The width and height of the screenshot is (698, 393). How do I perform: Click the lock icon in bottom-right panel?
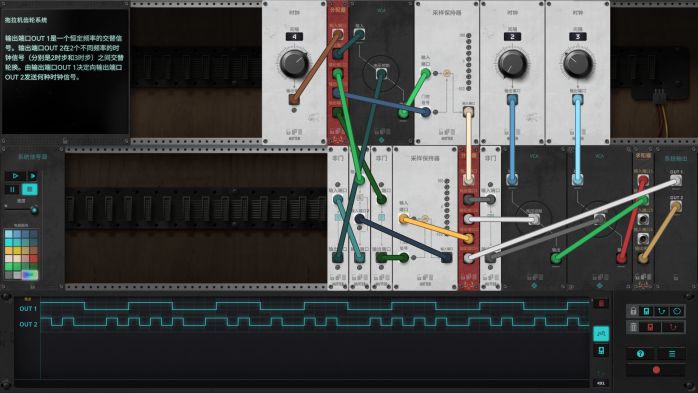pos(633,311)
